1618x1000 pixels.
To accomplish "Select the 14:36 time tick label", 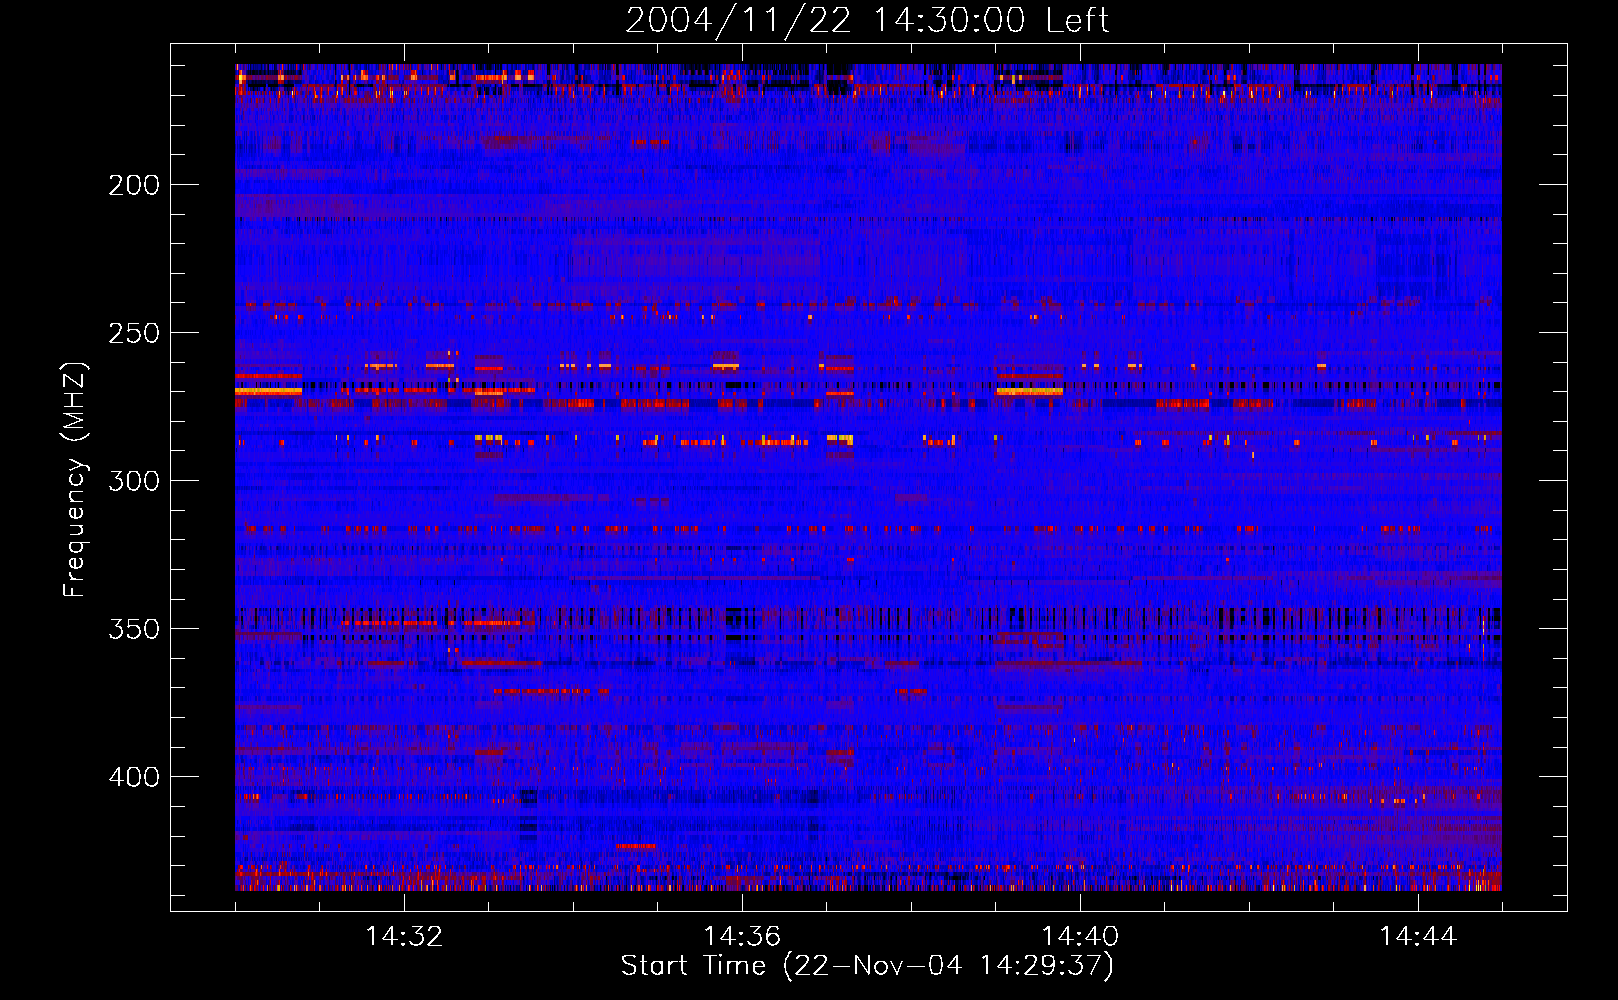I will [x=742, y=936].
